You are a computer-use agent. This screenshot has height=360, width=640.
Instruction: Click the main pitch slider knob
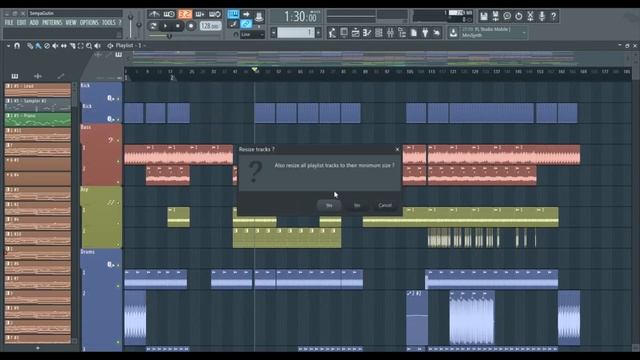139,25
